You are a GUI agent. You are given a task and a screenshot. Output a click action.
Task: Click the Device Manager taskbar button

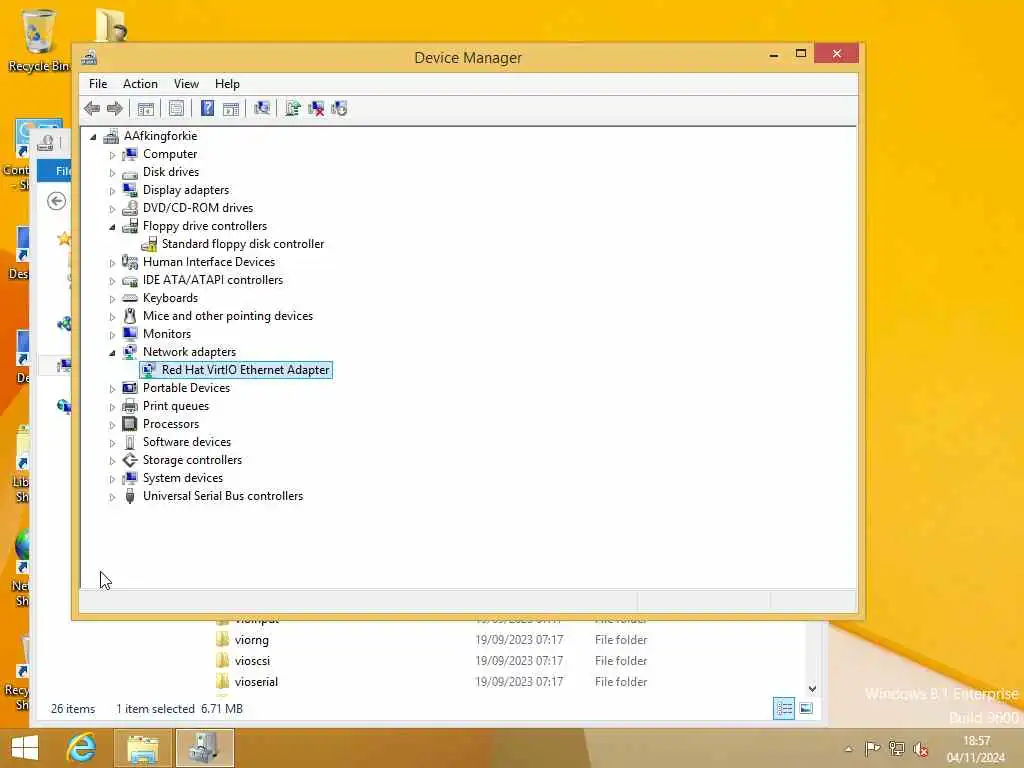(204, 748)
